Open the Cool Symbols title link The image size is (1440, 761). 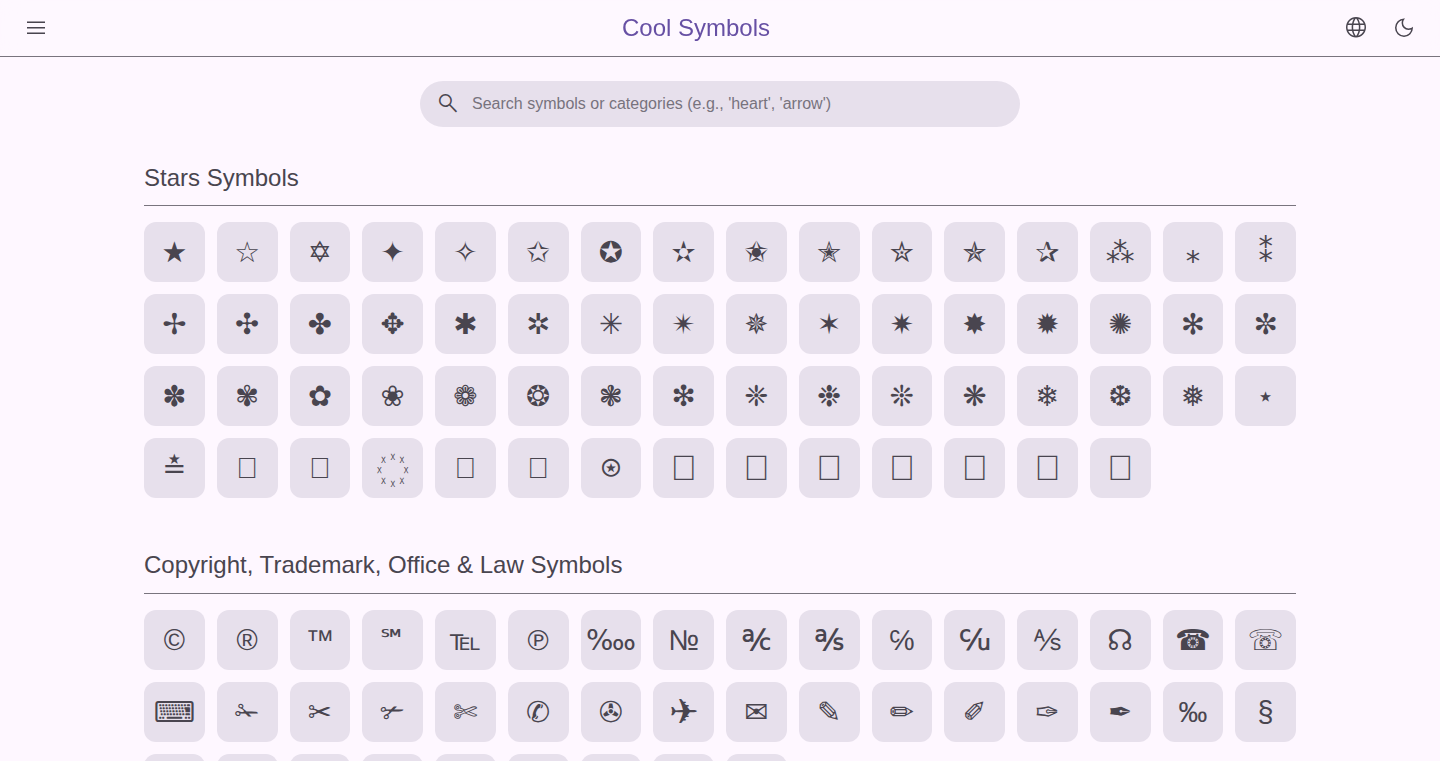point(696,28)
